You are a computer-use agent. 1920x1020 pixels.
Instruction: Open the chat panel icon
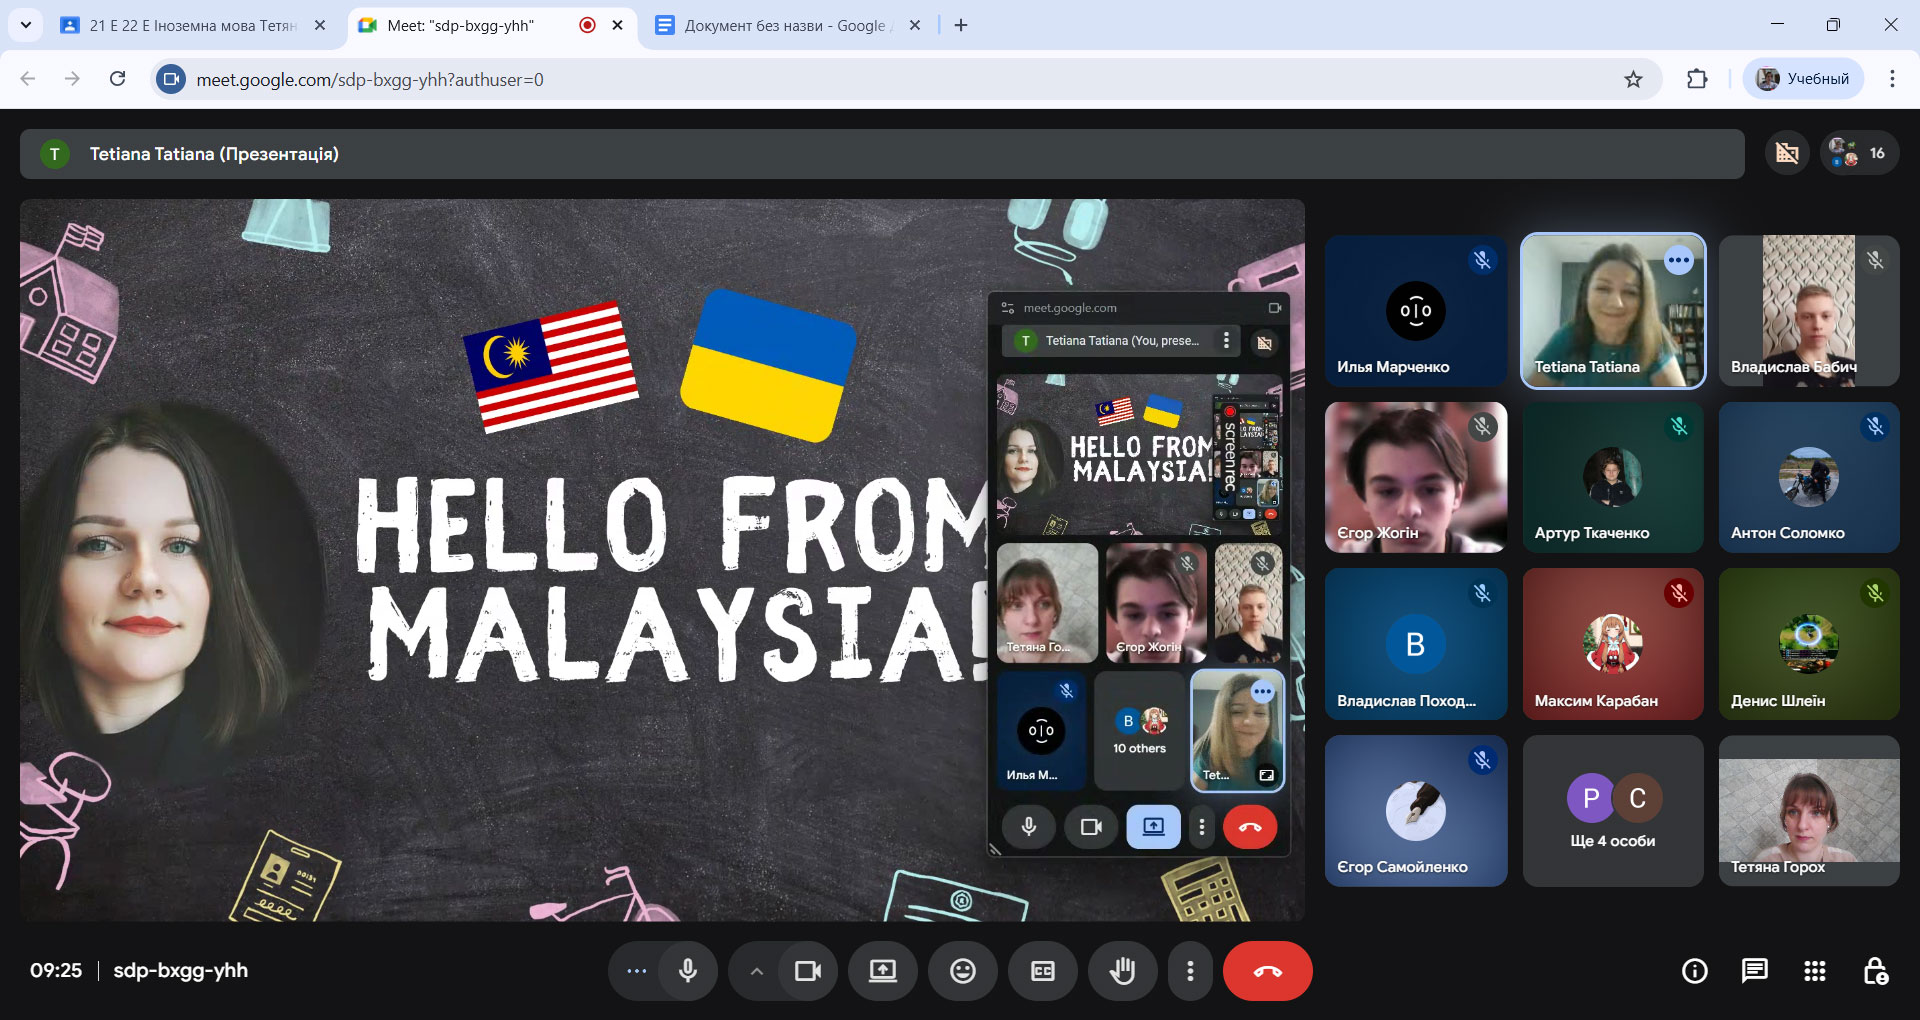(x=1754, y=971)
